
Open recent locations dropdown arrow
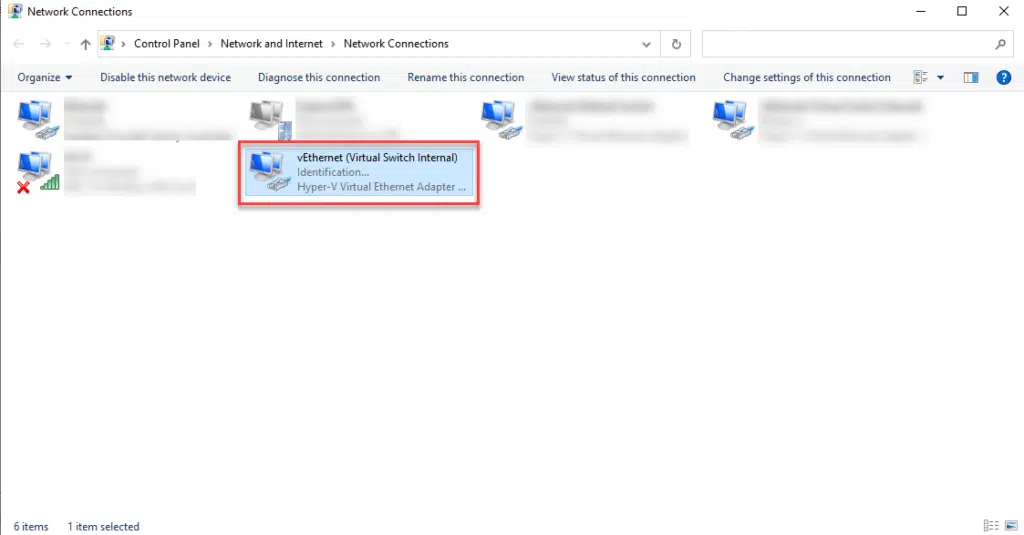pos(67,44)
